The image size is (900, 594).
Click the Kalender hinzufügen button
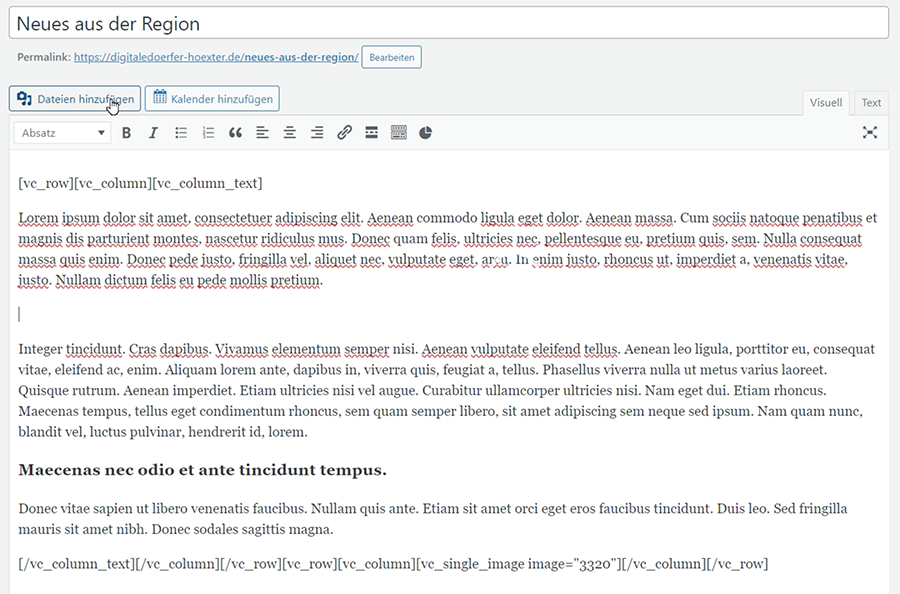tap(212, 98)
